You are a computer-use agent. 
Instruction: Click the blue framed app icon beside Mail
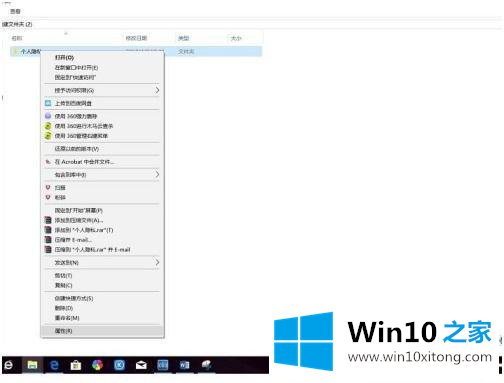(163, 365)
